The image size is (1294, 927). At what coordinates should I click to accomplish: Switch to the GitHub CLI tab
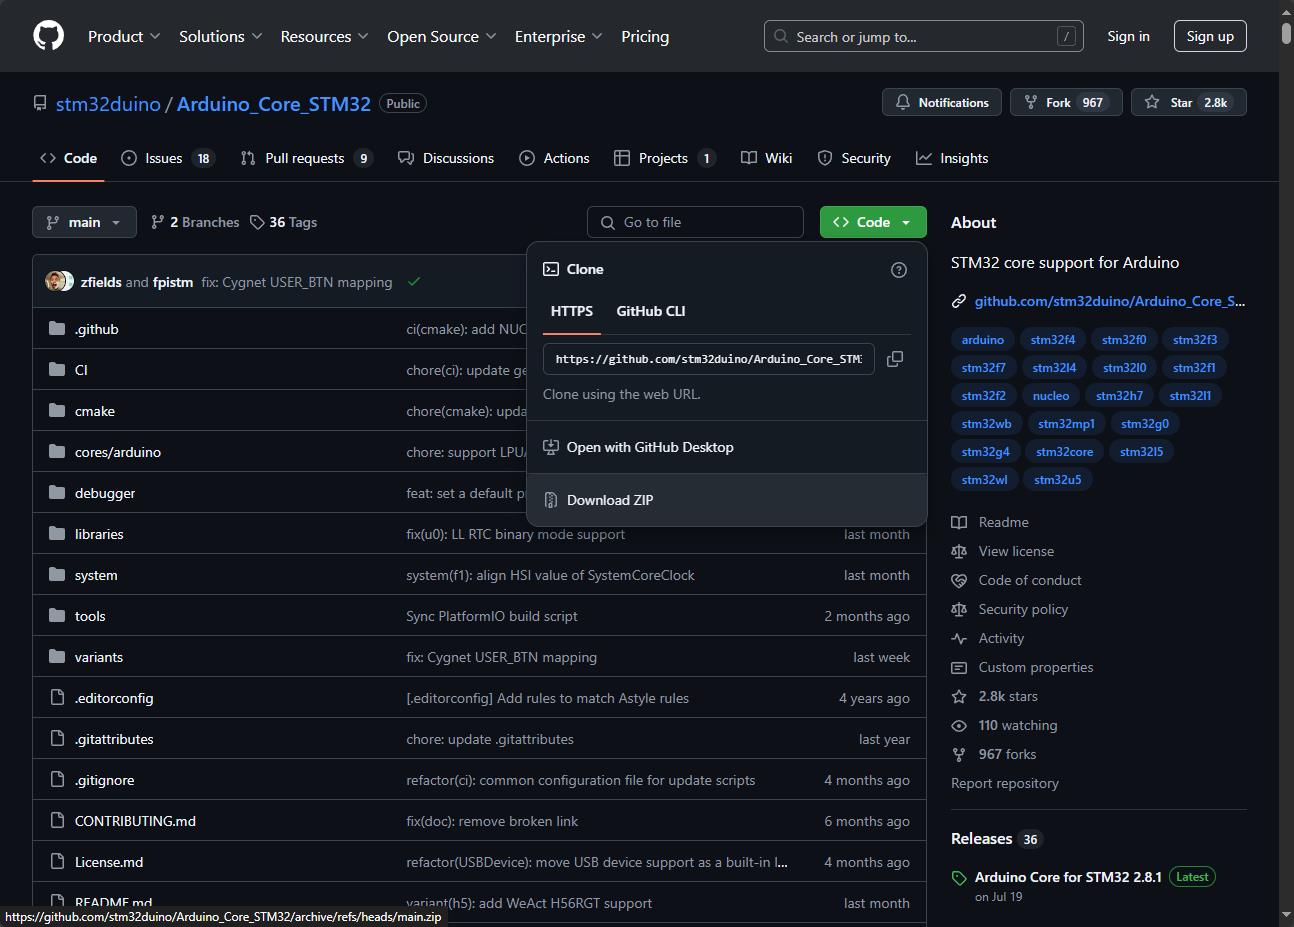pyautogui.click(x=650, y=311)
